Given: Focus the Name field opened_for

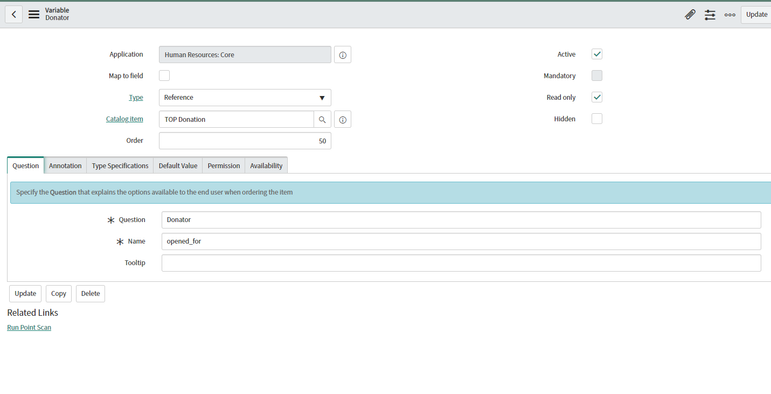Looking at the screenshot, I should click(x=461, y=242).
